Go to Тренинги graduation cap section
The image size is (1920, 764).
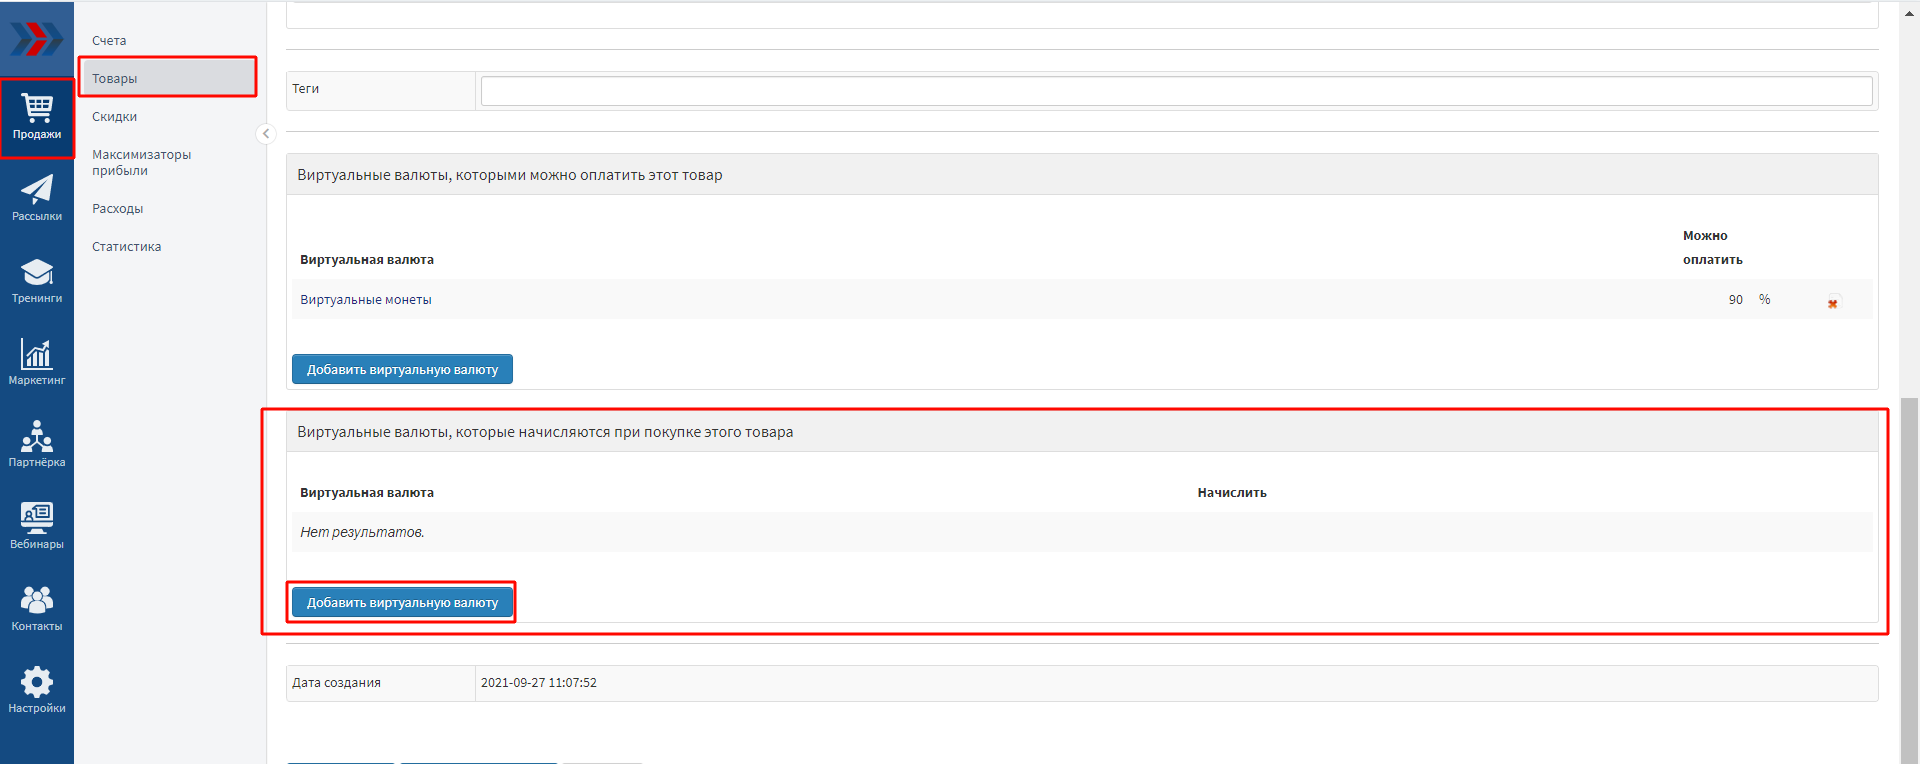click(37, 280)
